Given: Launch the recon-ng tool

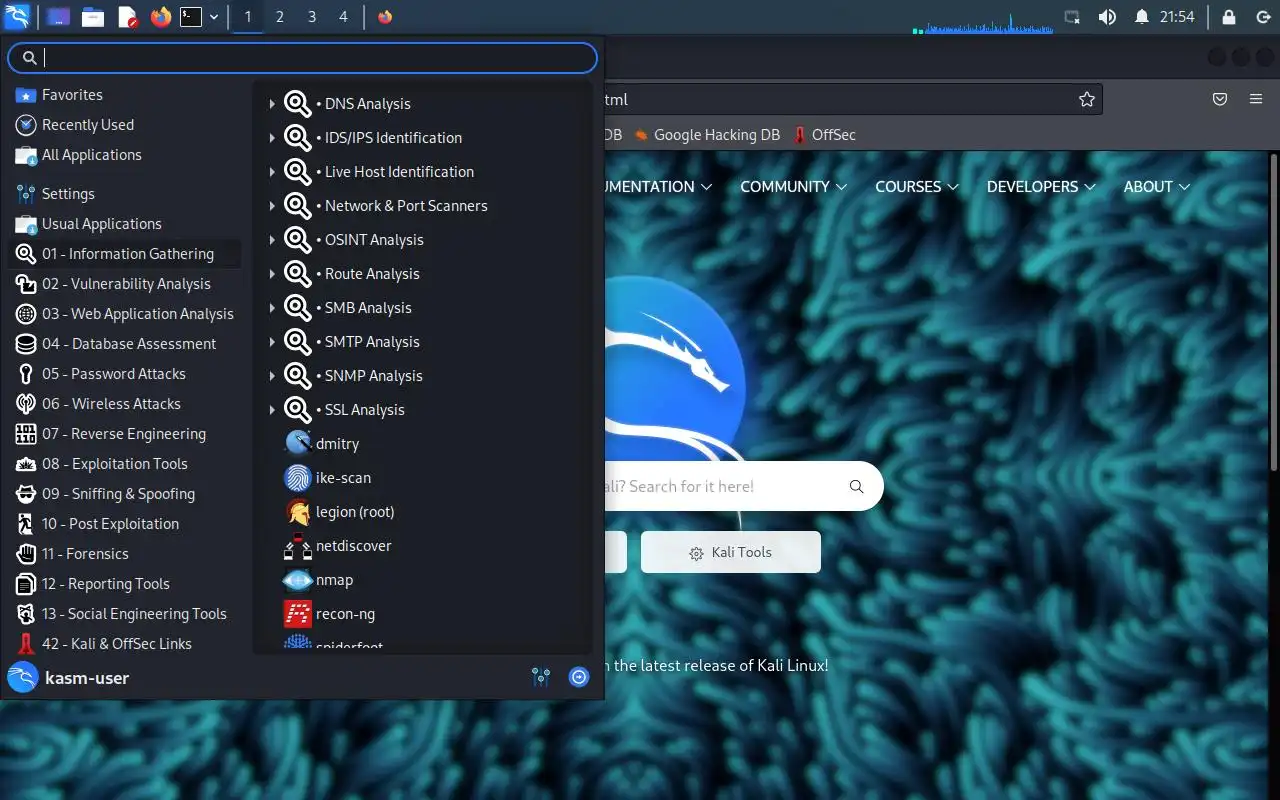Looking at the screenshot, I should [422, 614].
